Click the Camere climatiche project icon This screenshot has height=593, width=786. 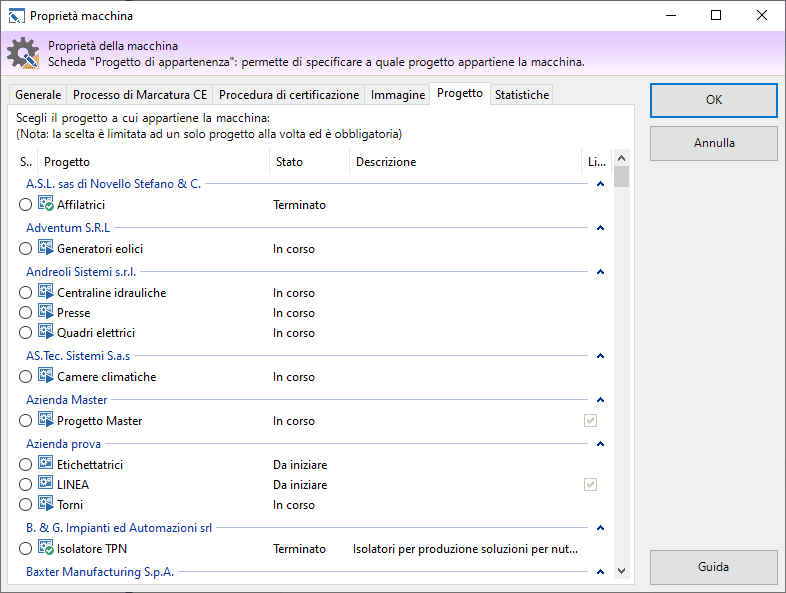coord(45,377)
